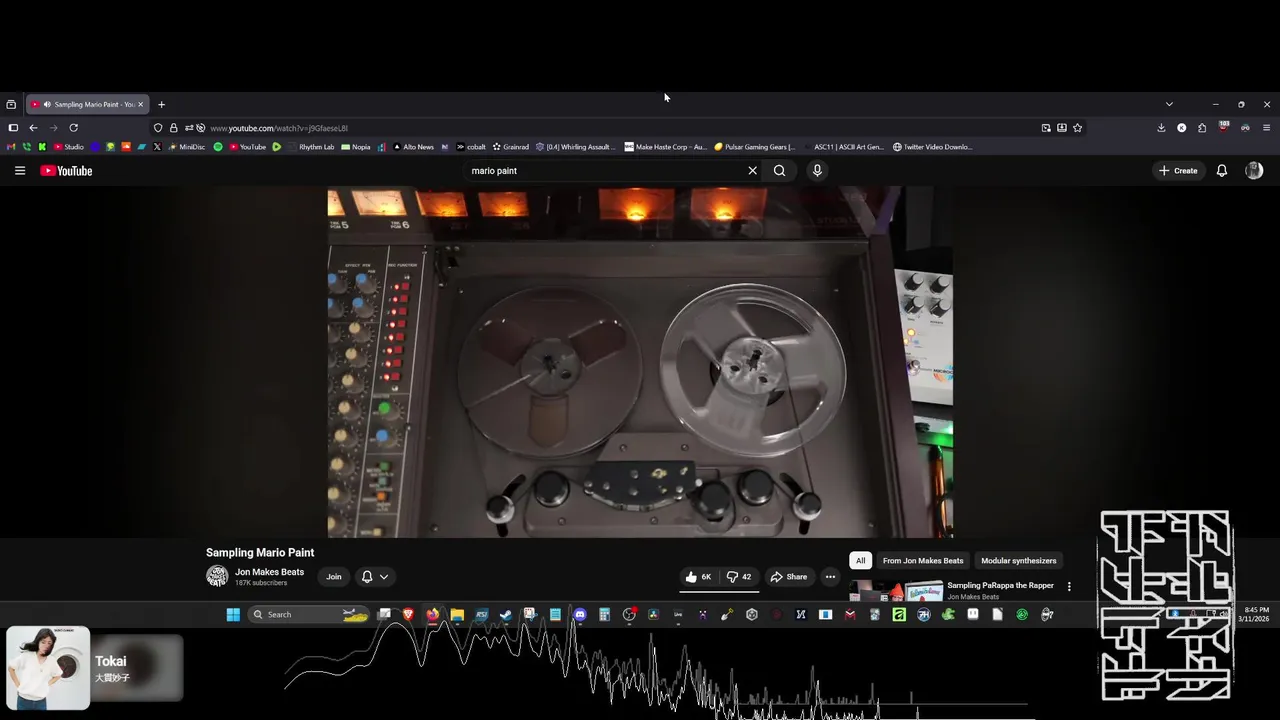Open the Grainrad bookmark
This screenshot has height=720, width=1280.
coord(510,147)
